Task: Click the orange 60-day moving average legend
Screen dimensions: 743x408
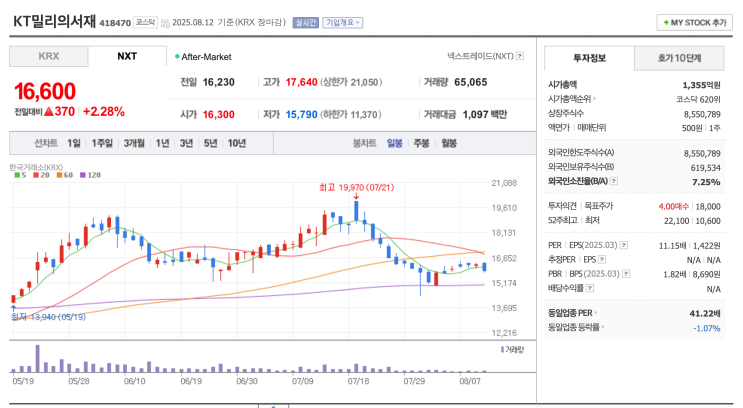Action: [x=64, y=175]
